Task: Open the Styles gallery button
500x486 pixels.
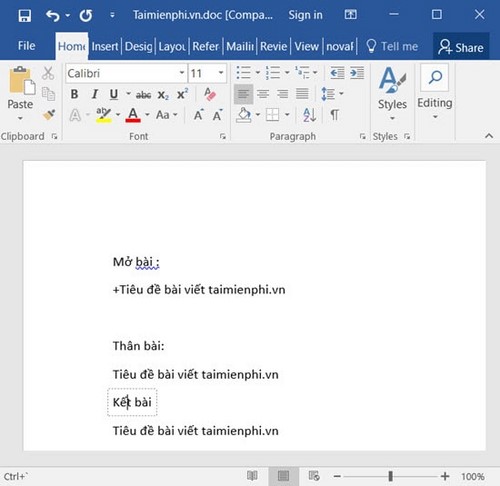Action: click(392, 93)
